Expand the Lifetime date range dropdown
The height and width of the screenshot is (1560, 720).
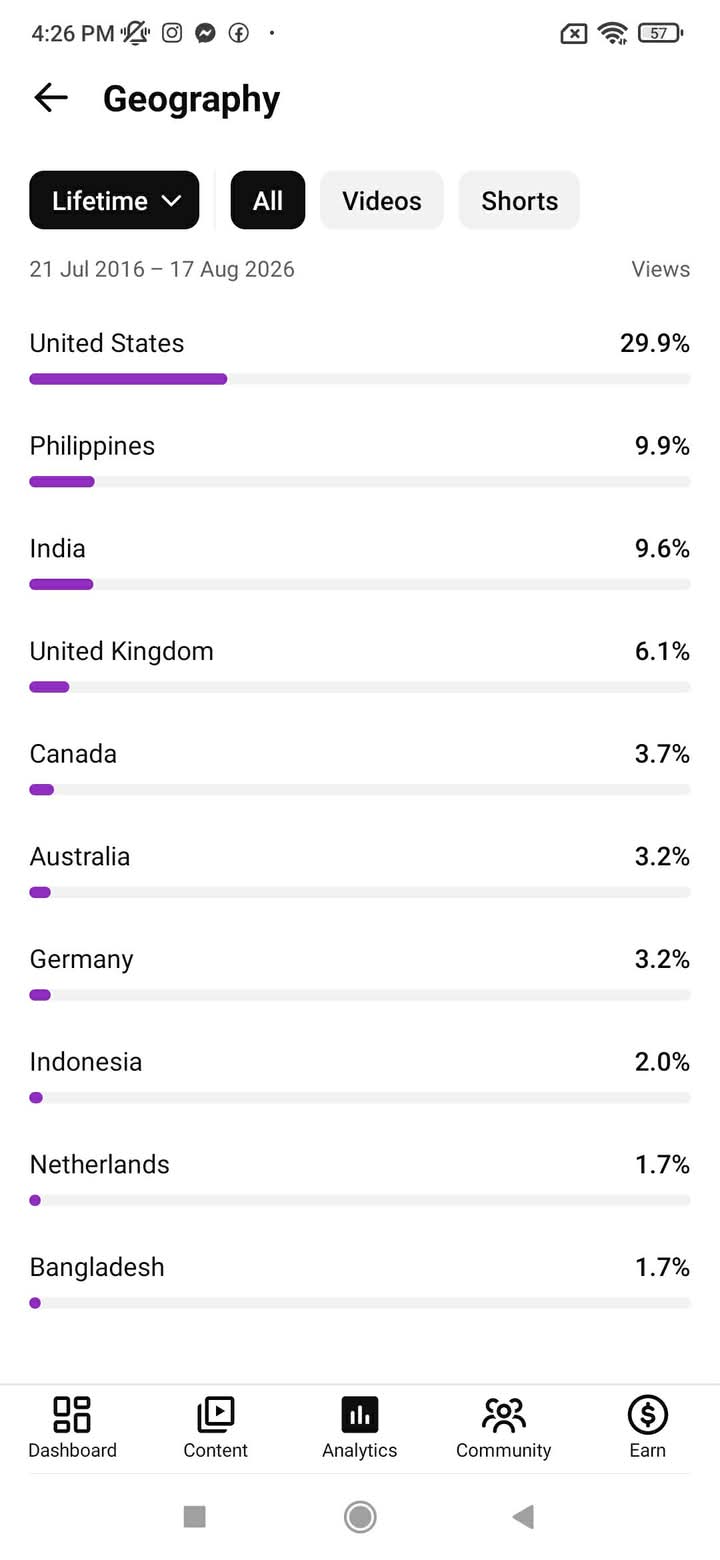click(x=114, y=200)
